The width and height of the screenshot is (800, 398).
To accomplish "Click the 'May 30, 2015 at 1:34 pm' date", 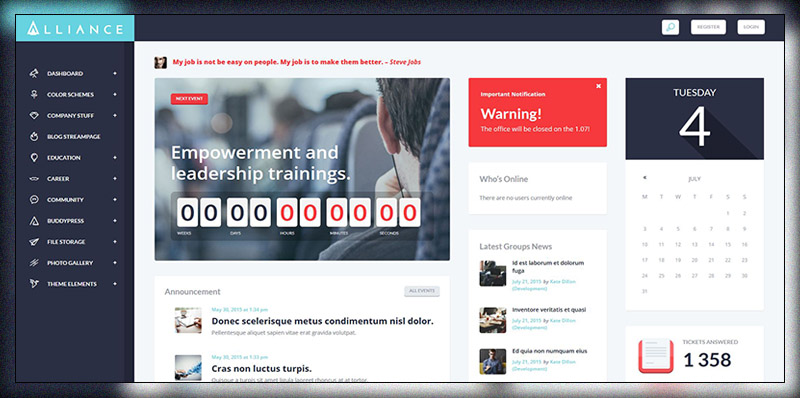I will click(240, 309).
